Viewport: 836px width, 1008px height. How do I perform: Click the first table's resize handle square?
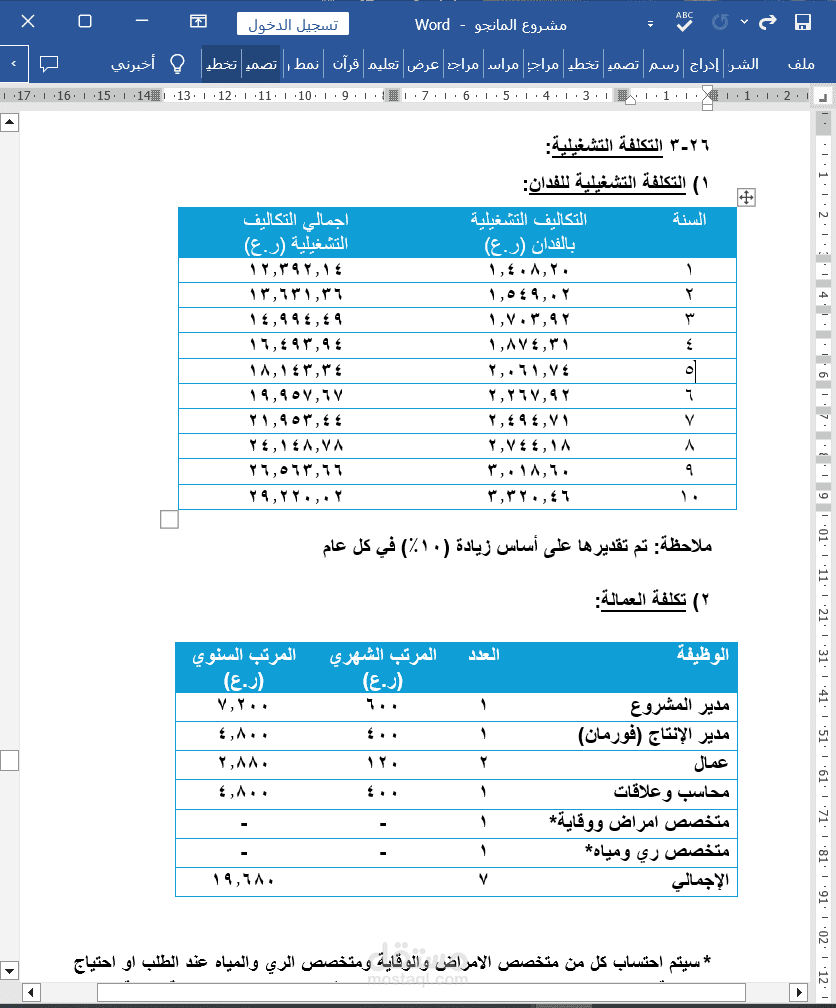coord(169,519)
